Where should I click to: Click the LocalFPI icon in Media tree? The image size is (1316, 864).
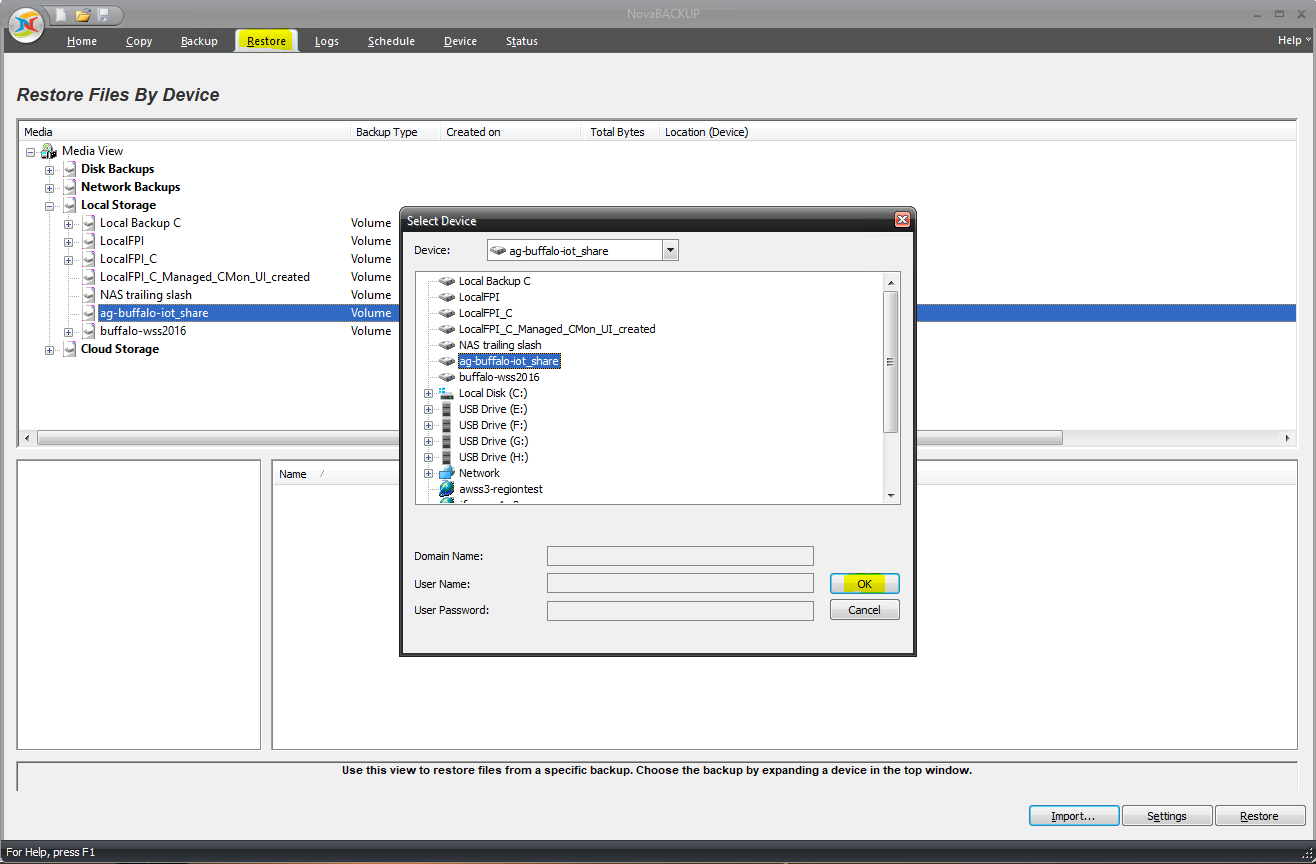[x=88, y=241]
